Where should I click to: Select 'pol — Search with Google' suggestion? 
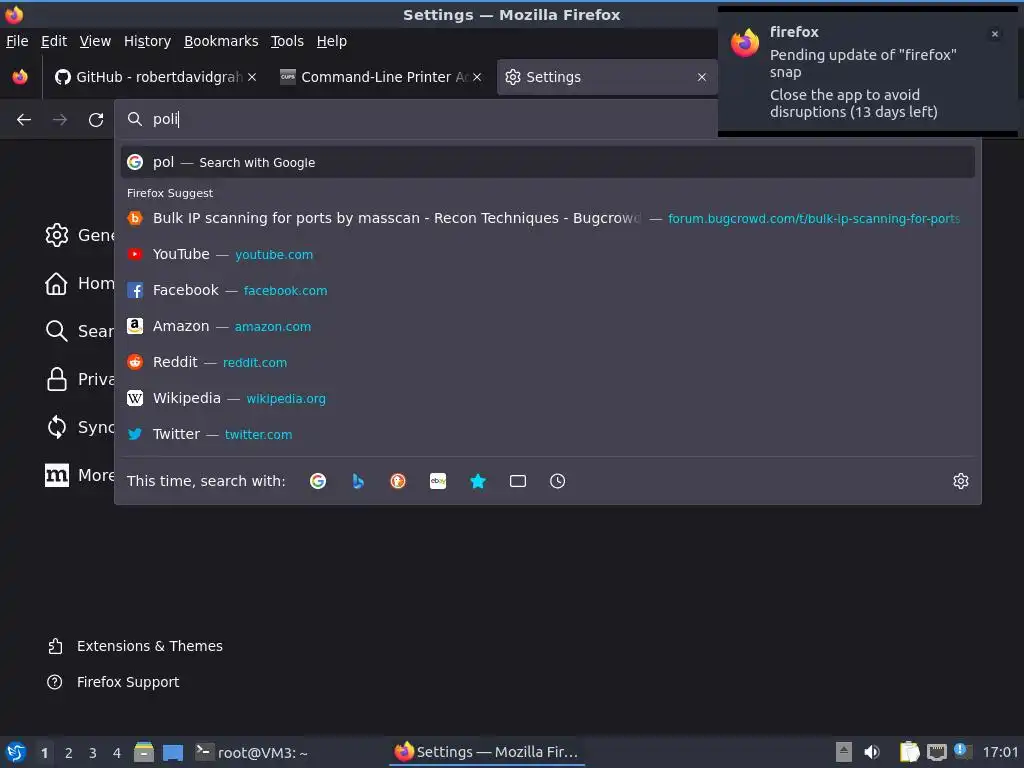[x=548, y=163]
